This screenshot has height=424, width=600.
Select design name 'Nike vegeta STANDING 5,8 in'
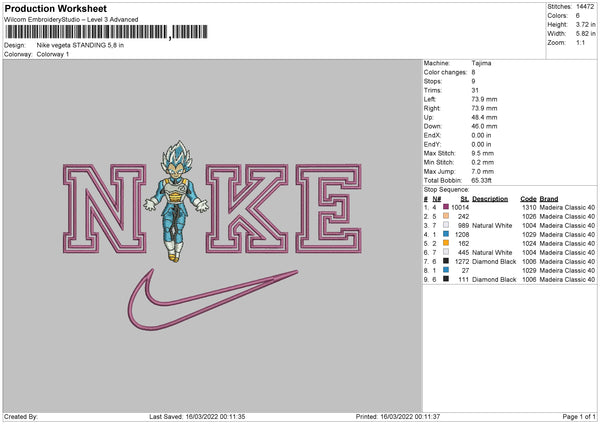tap(80, 45)
